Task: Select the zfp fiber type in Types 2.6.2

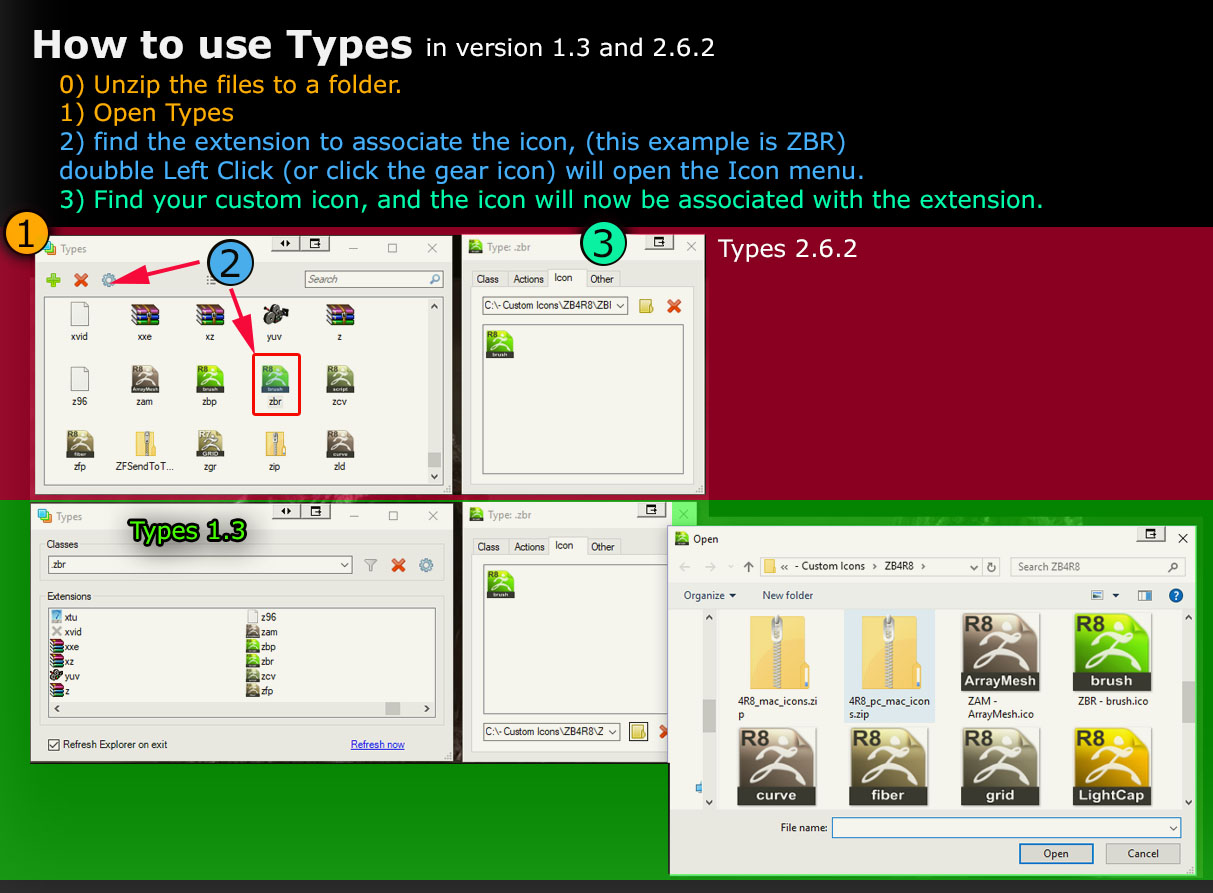Action: [80, 451]
